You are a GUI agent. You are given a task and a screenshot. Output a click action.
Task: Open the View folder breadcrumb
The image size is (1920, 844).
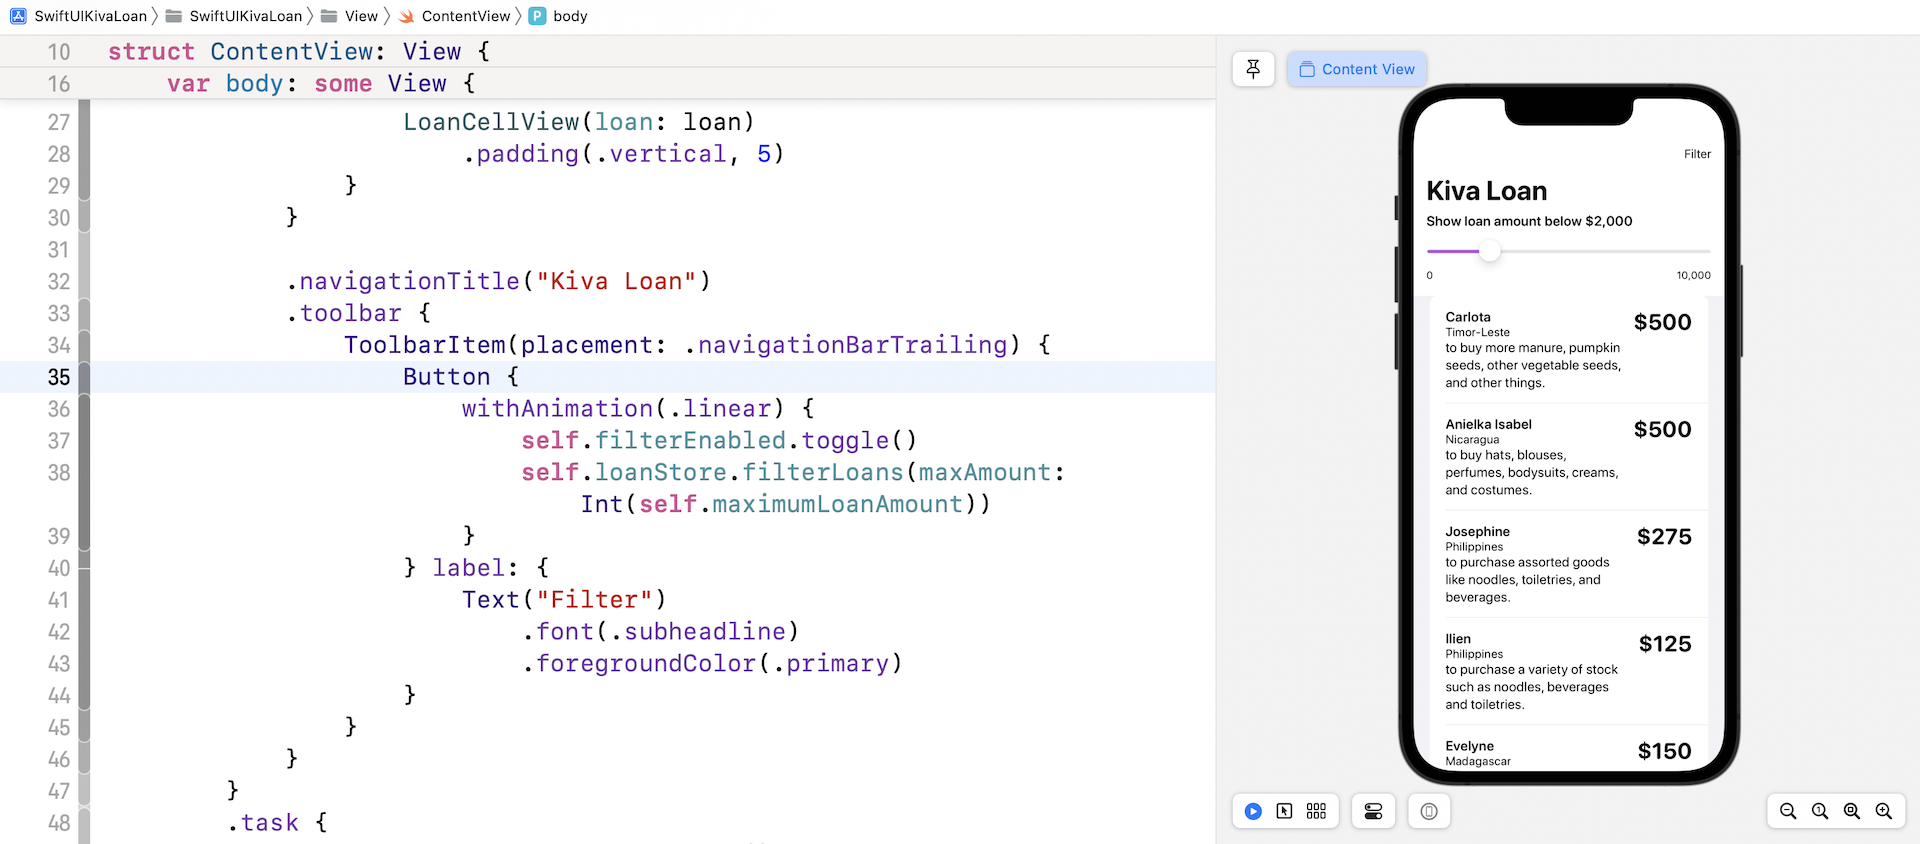tap(349, 16)
